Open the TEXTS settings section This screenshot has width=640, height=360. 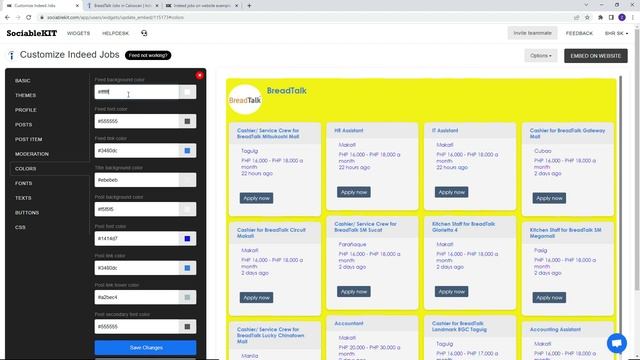pyautogui.click(x=23, y=198)
